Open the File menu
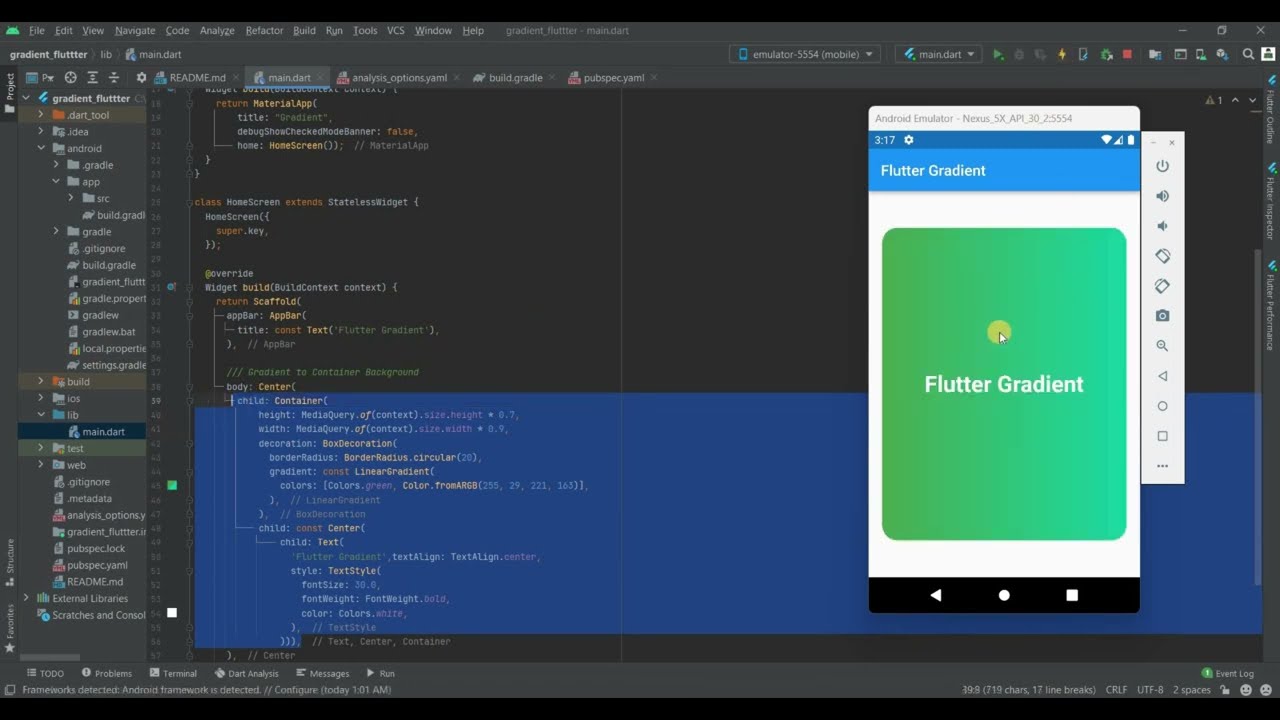The image size is (1280, 720). coord(36,31)
